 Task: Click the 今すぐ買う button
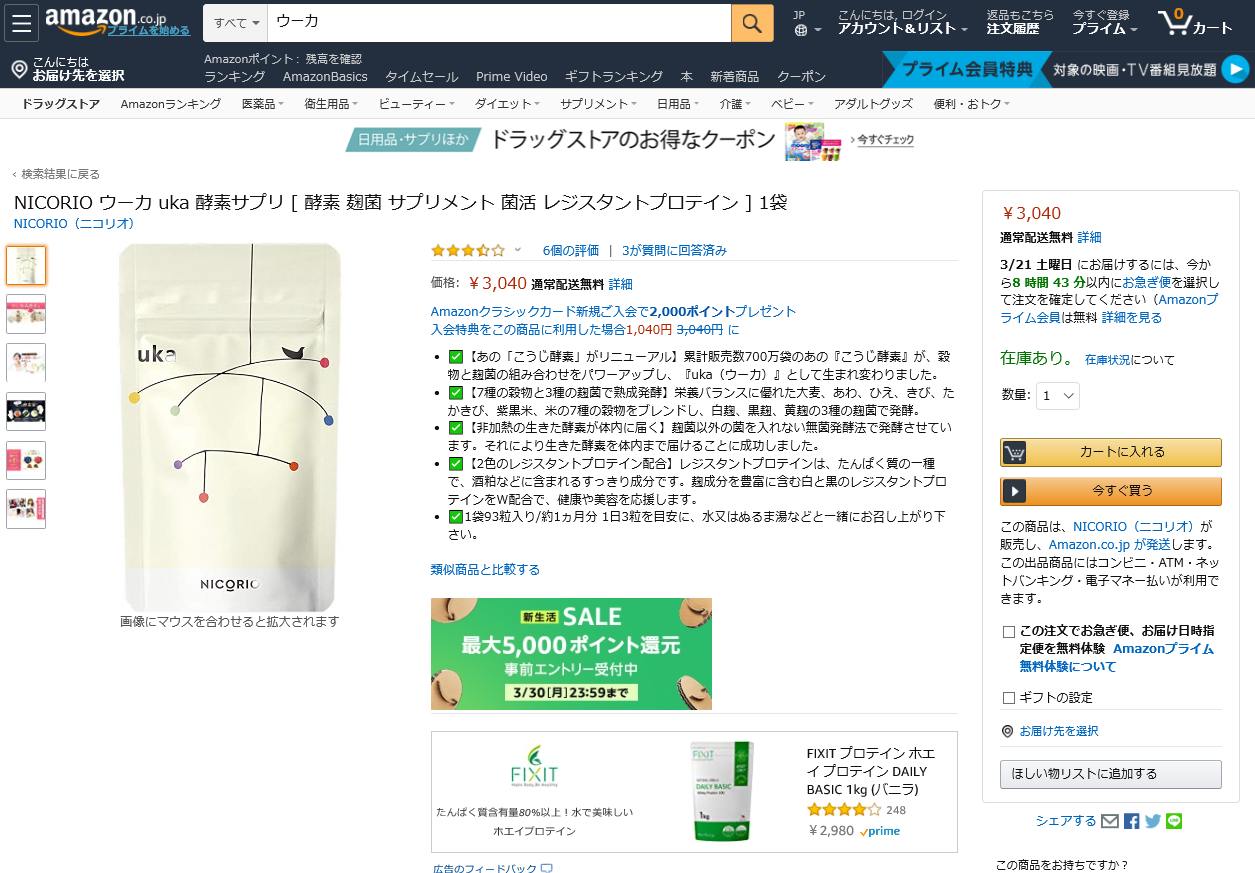coord(1111,491)
